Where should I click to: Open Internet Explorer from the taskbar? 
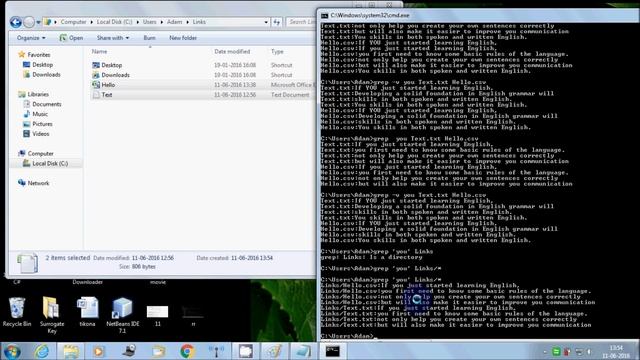coord(42,351)
